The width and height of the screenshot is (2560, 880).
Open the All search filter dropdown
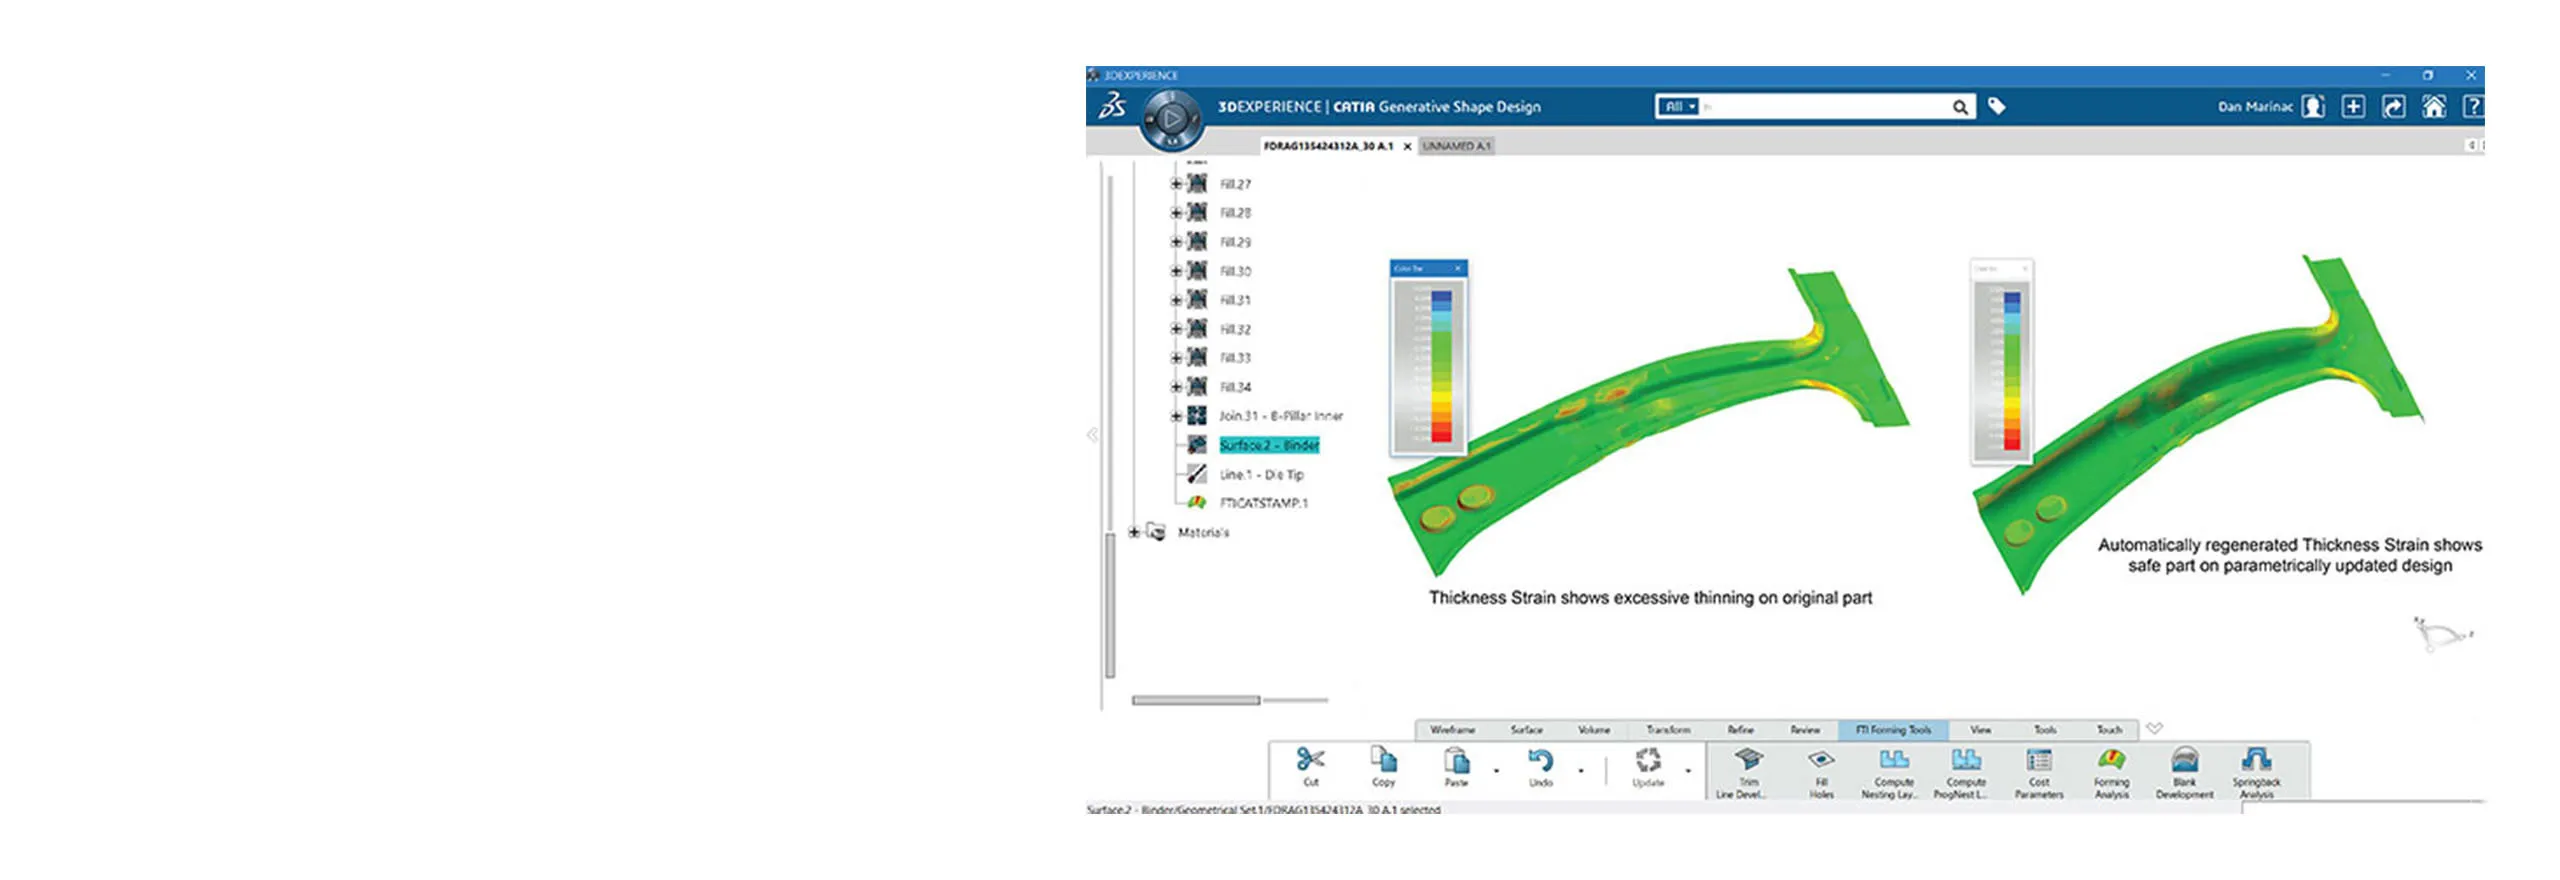tap(1678, 106)
